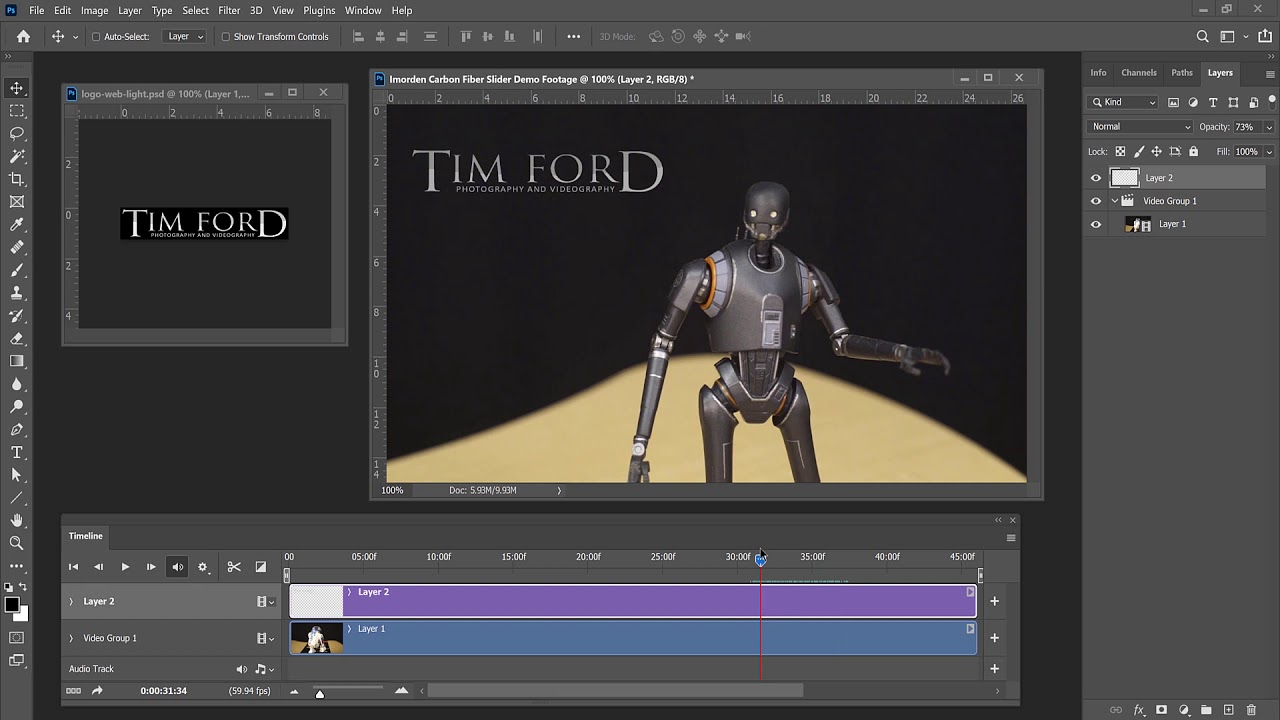1280x720 pixels.
Task: Convert to frame animation icon
Action: point(73,691)
